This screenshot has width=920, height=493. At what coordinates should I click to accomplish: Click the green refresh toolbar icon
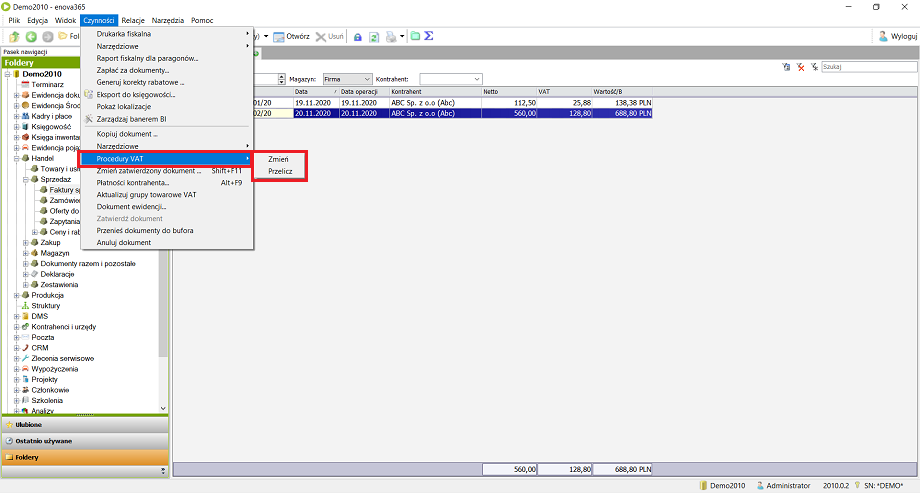coord(374,37)
